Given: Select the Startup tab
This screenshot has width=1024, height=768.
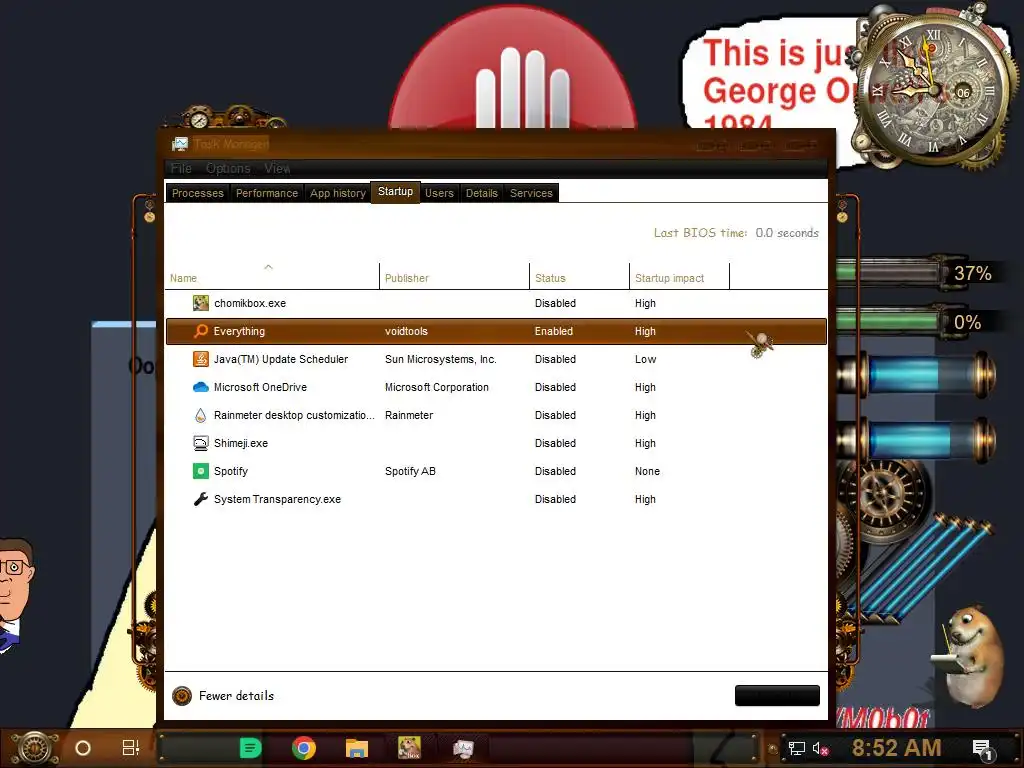Looking at the screenshot, I should click(x=395, y=192).
